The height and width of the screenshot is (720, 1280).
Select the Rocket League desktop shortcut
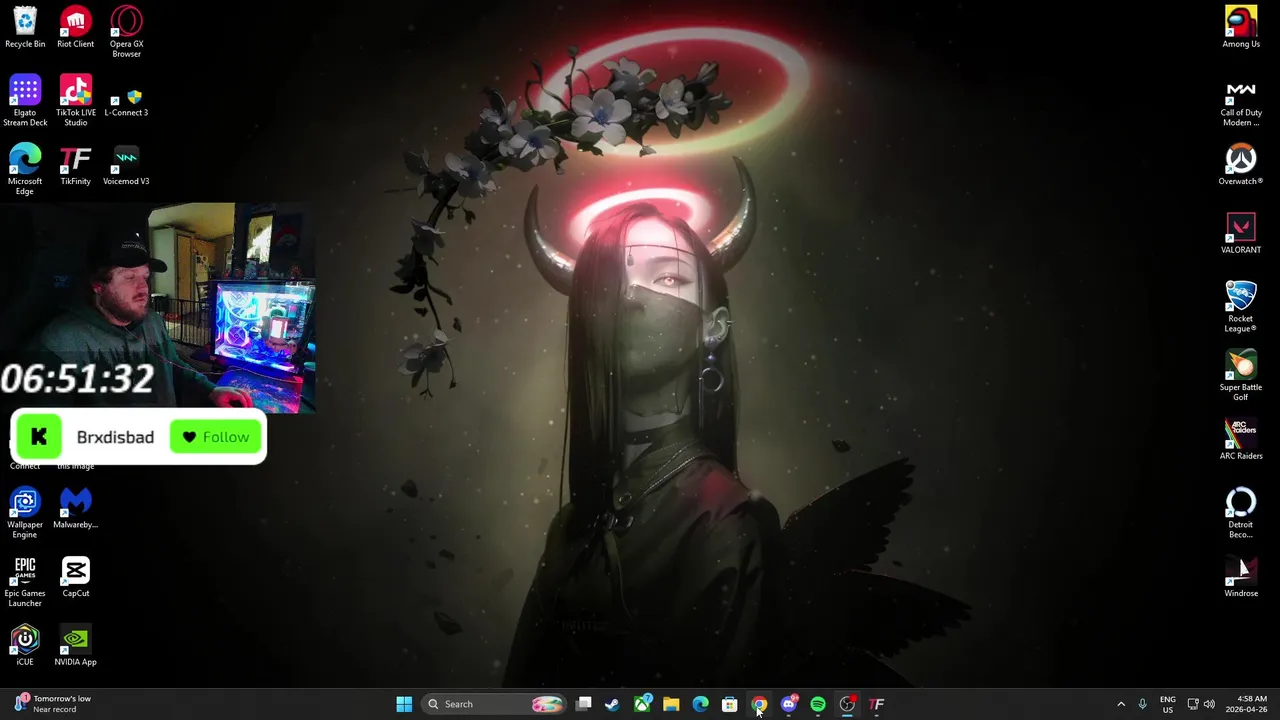[x=1241, y=307]
